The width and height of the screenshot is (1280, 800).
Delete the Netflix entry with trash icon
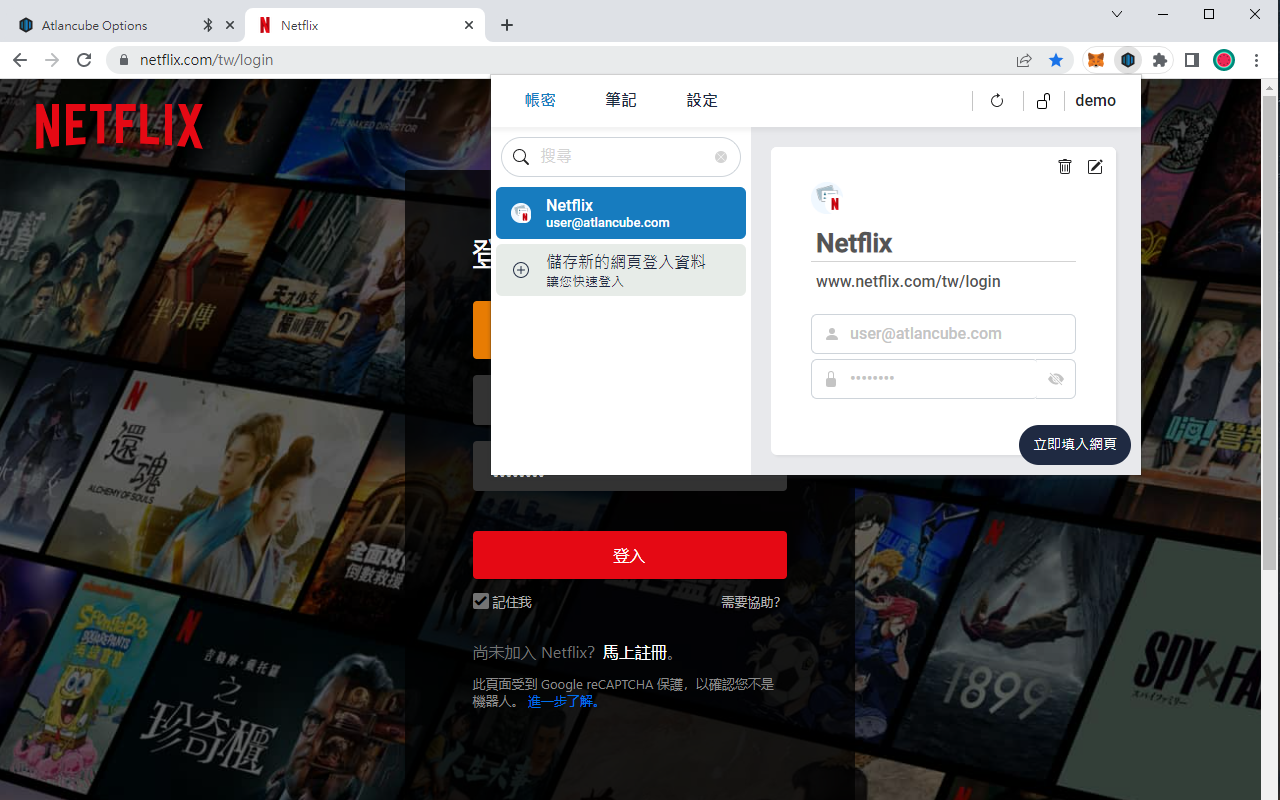[1065, 166]
